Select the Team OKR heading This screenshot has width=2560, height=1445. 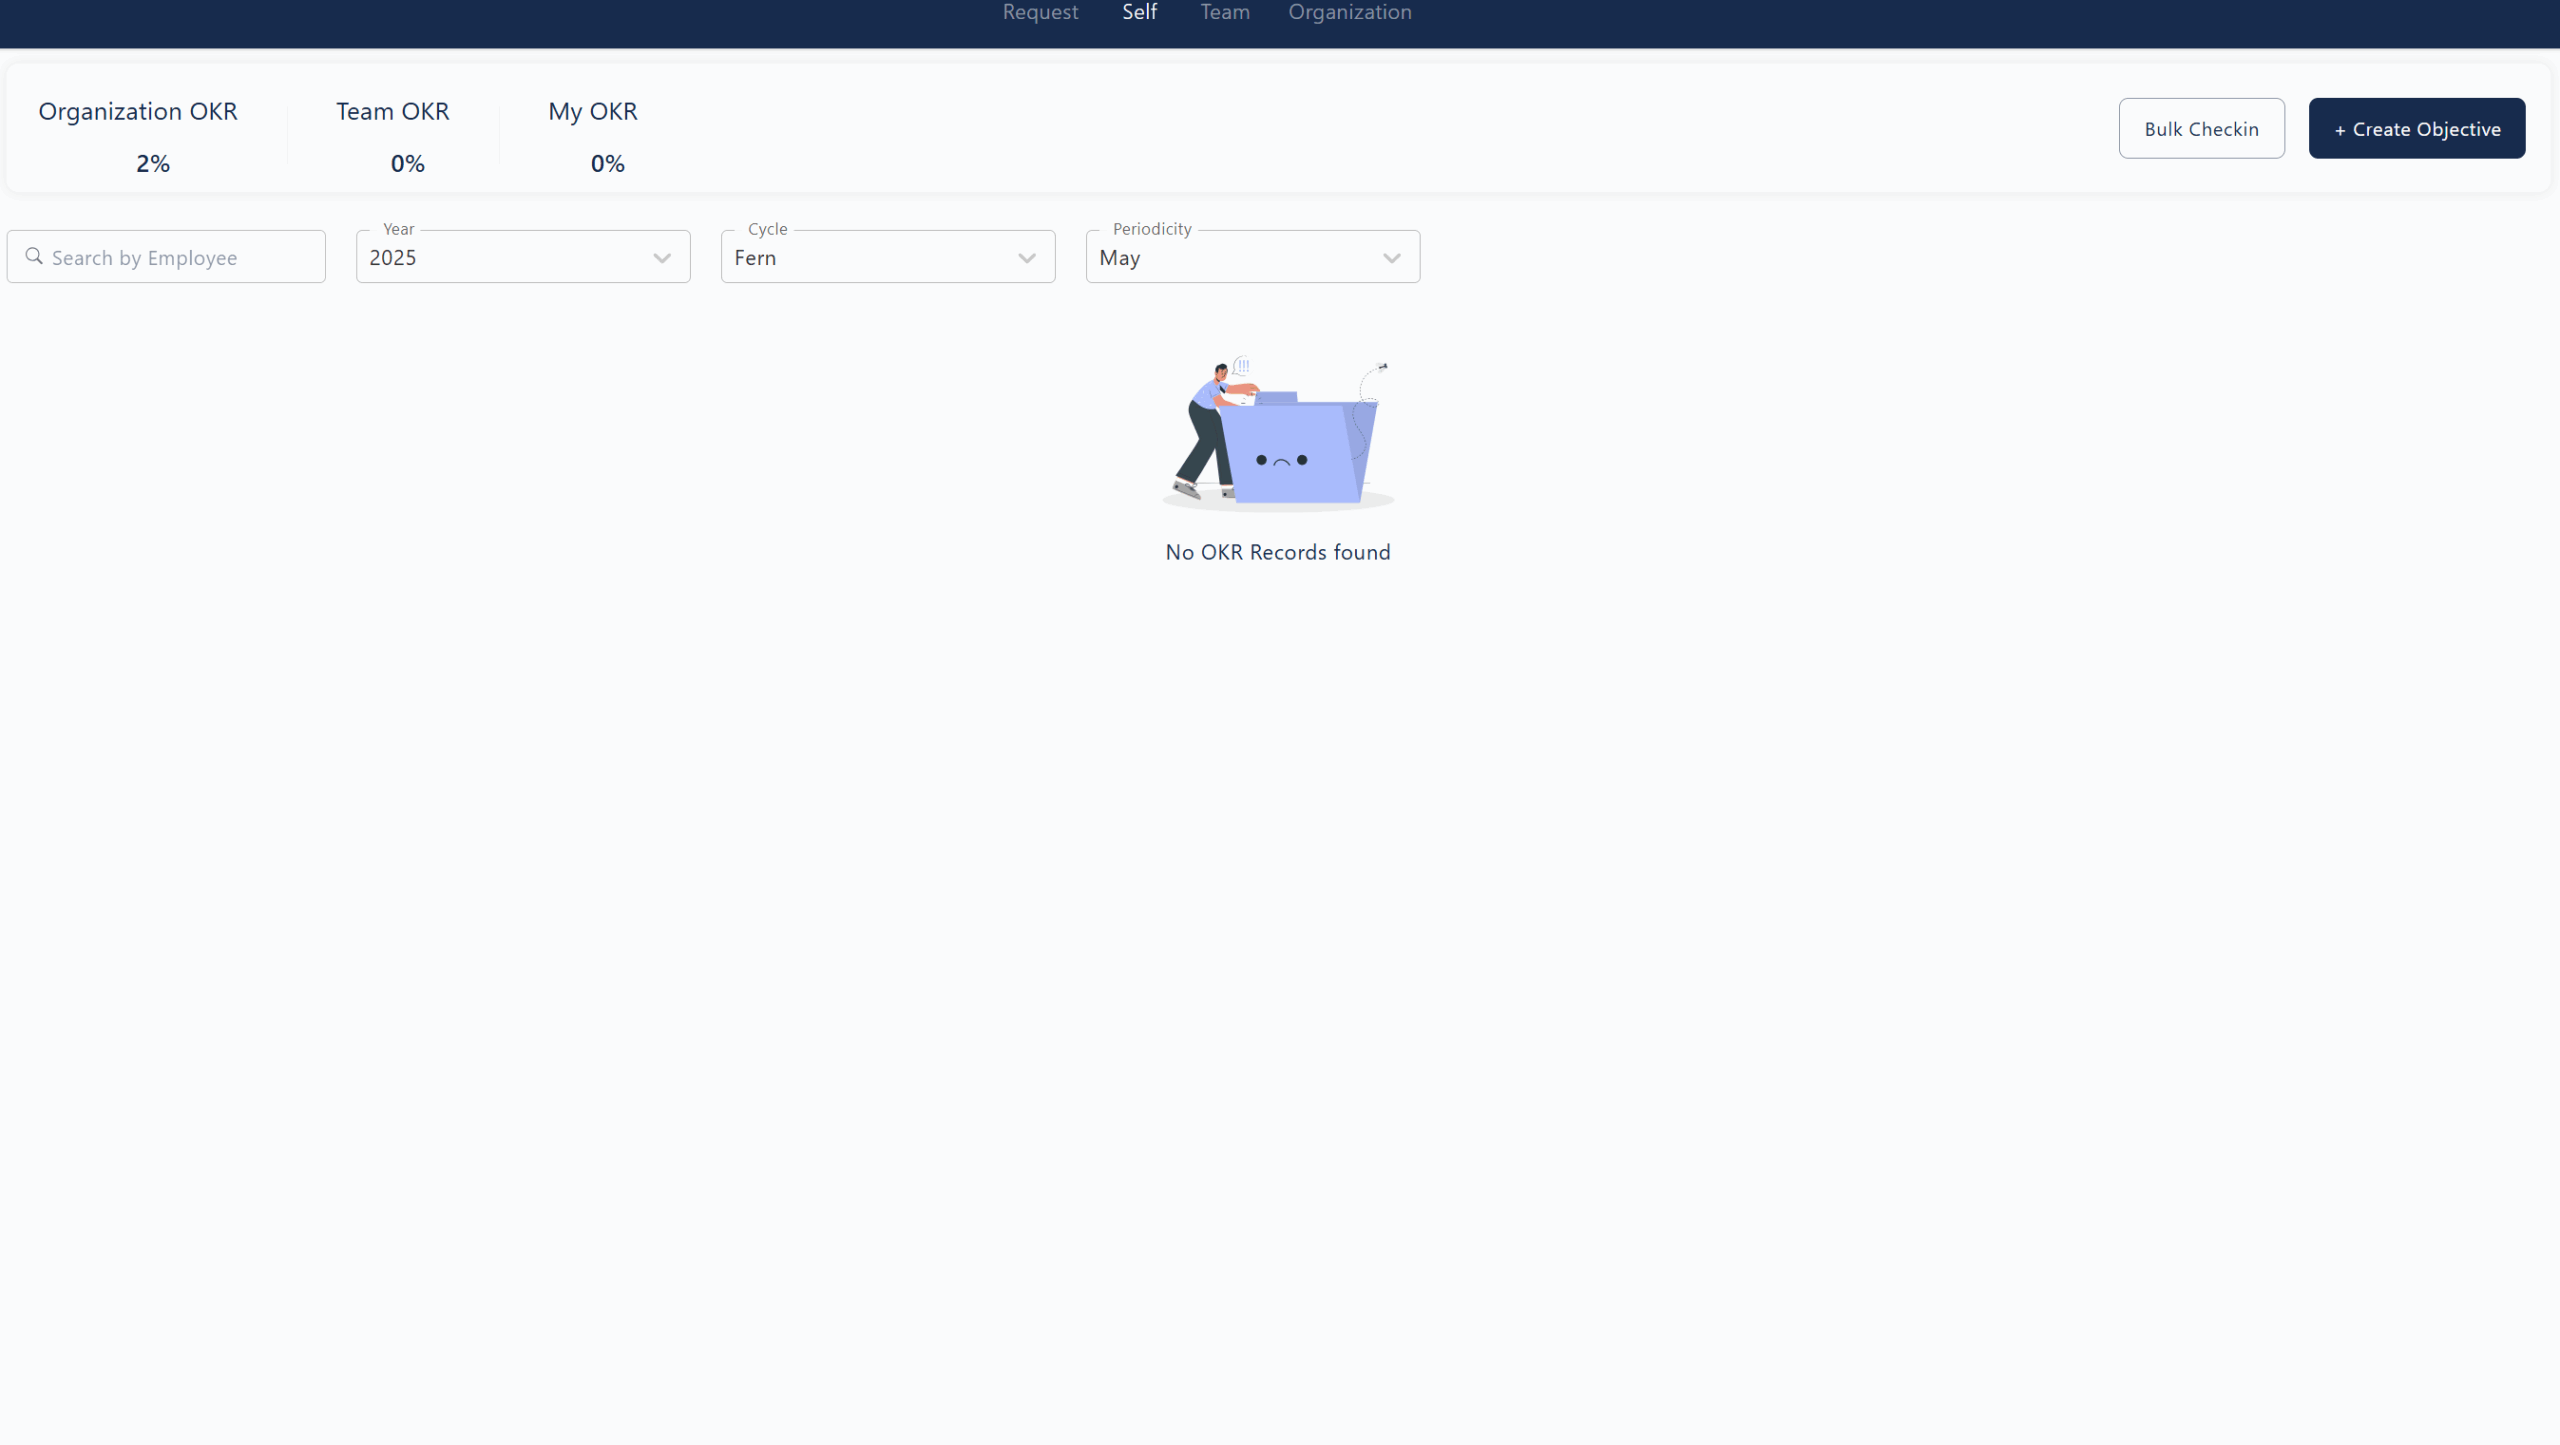[392, 111]
